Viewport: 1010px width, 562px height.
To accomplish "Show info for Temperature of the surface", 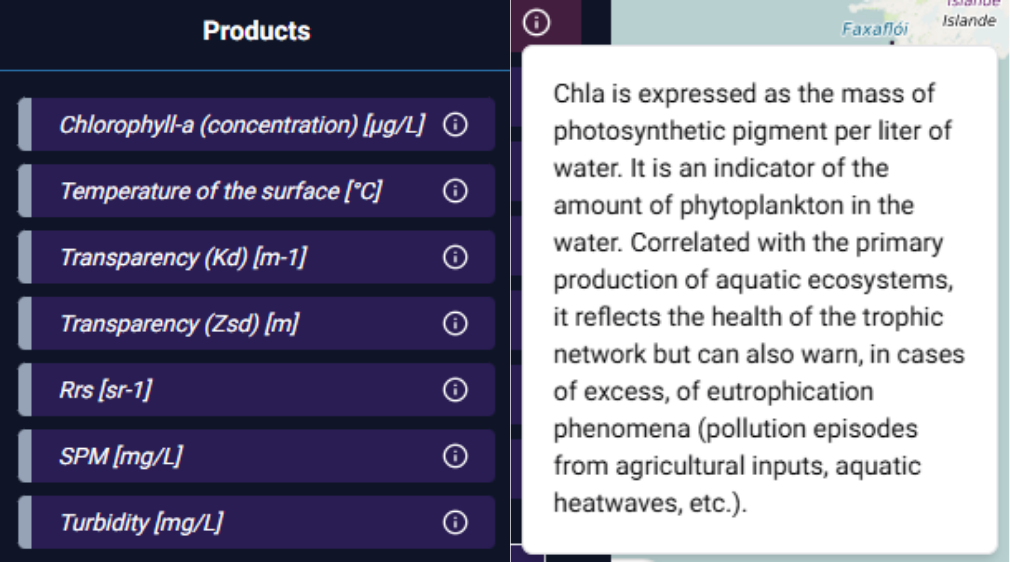I will pyautogui.click(x=455, y=191).
